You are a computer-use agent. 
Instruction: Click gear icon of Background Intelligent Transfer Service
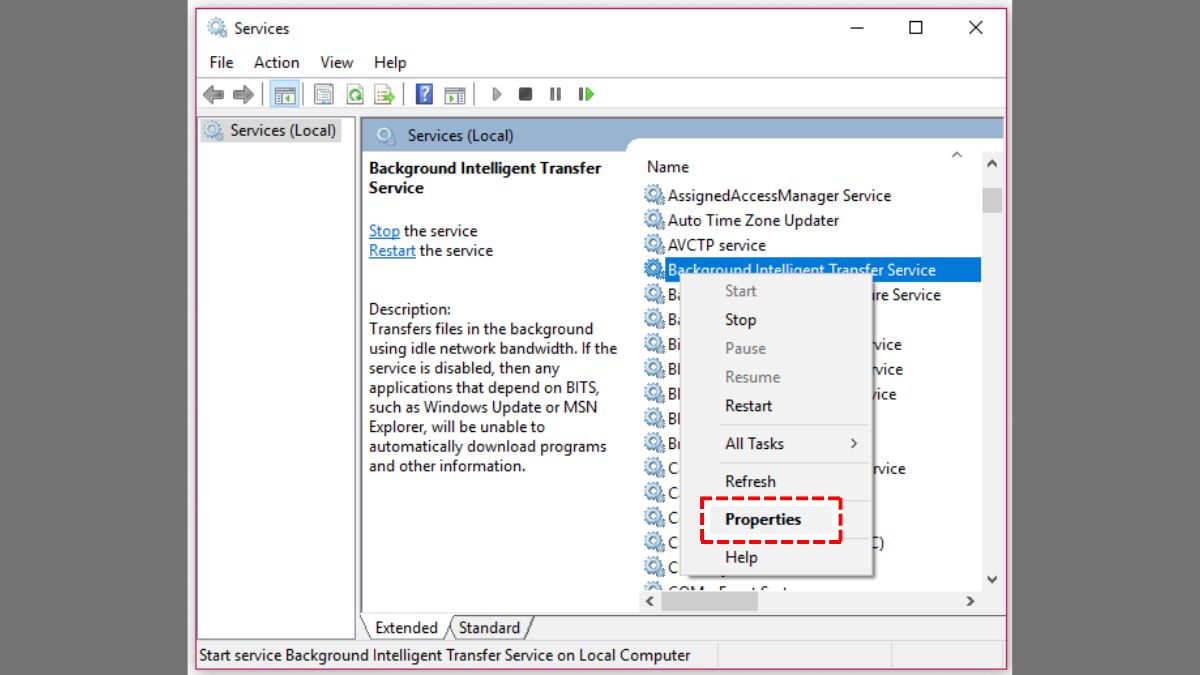[654, 269]
